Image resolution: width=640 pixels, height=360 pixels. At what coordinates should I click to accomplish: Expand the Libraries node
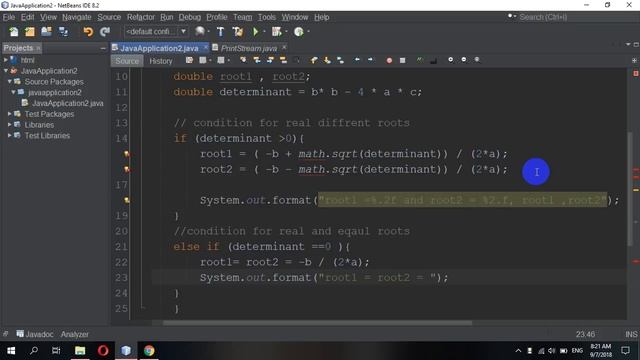click(x=9, y=124)
